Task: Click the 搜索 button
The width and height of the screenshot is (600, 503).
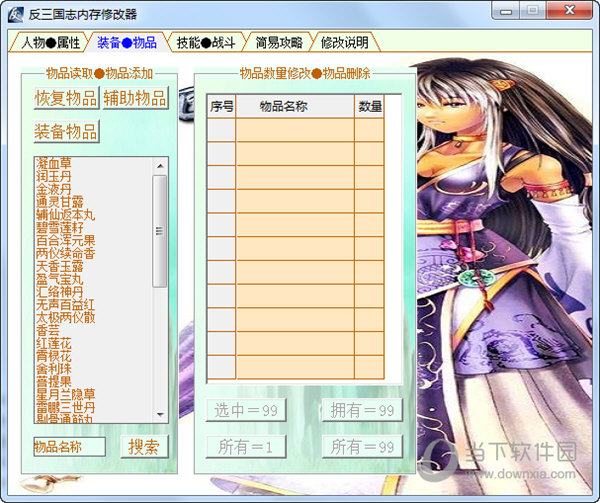Action: click(144, 447)
